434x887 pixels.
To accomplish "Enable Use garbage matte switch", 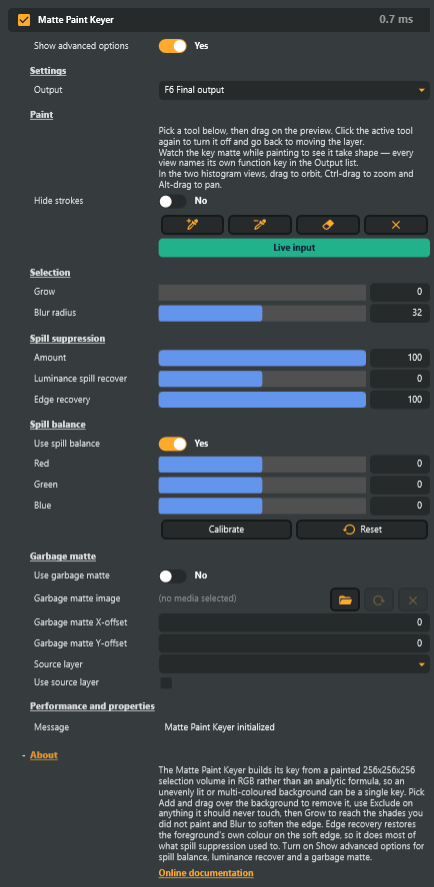I will pos(173,576).
